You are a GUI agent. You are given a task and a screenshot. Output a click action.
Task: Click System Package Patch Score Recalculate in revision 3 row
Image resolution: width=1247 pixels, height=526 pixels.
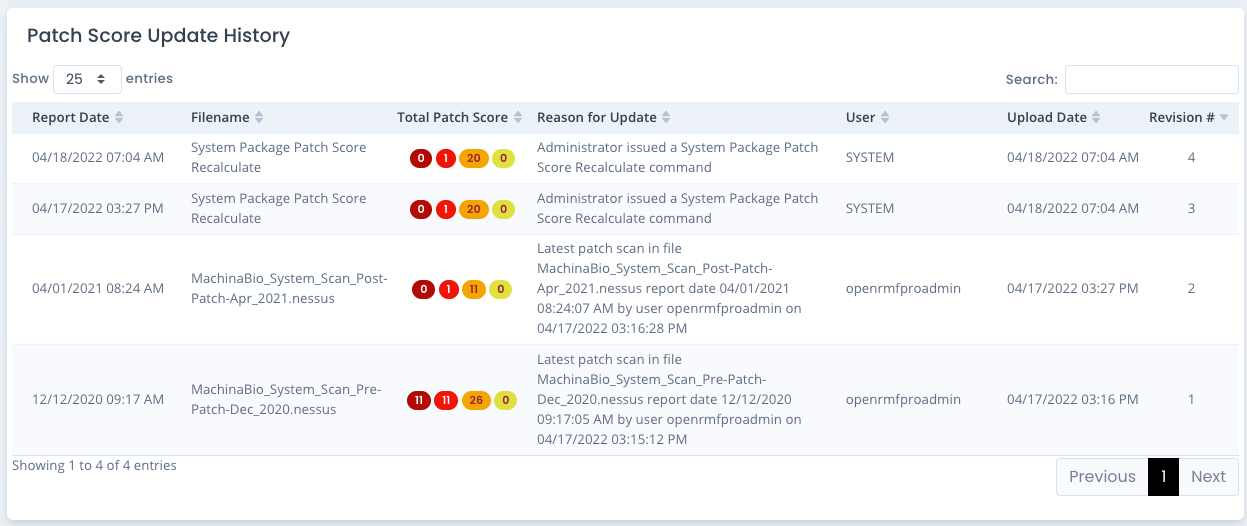point(279,209)
